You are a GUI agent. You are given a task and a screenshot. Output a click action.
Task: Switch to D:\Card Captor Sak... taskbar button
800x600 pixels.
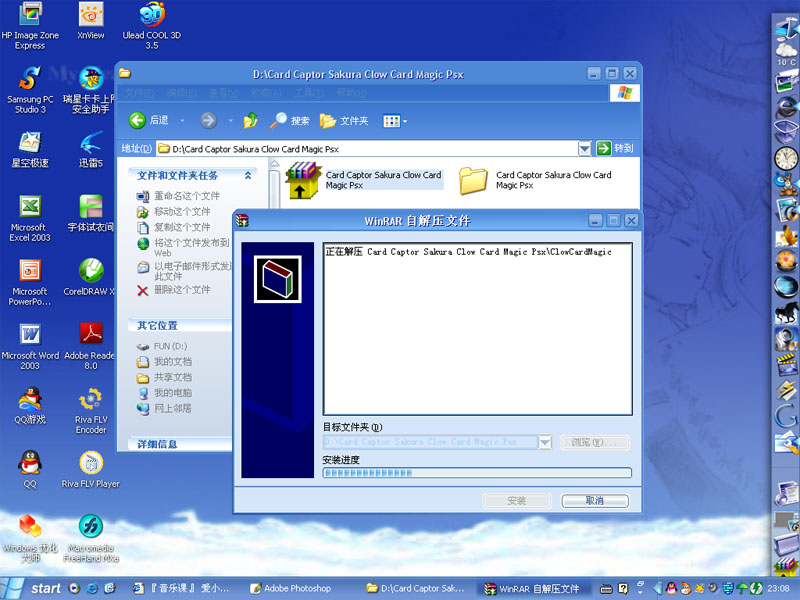pos(415,588)
